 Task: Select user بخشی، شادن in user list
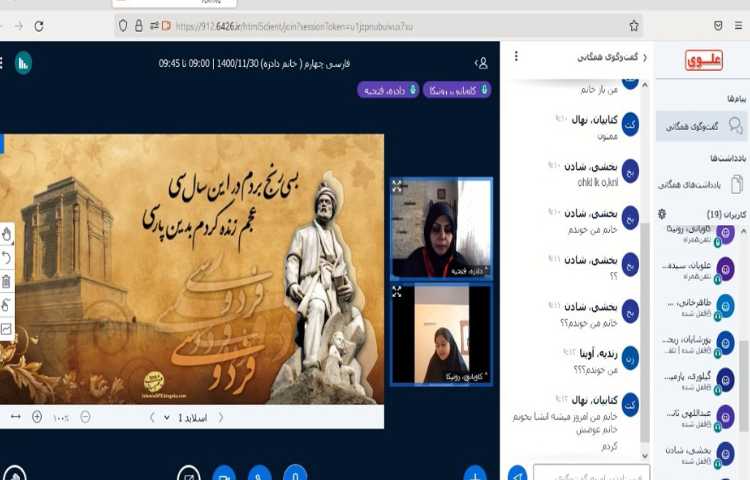[x=699, y=454]
